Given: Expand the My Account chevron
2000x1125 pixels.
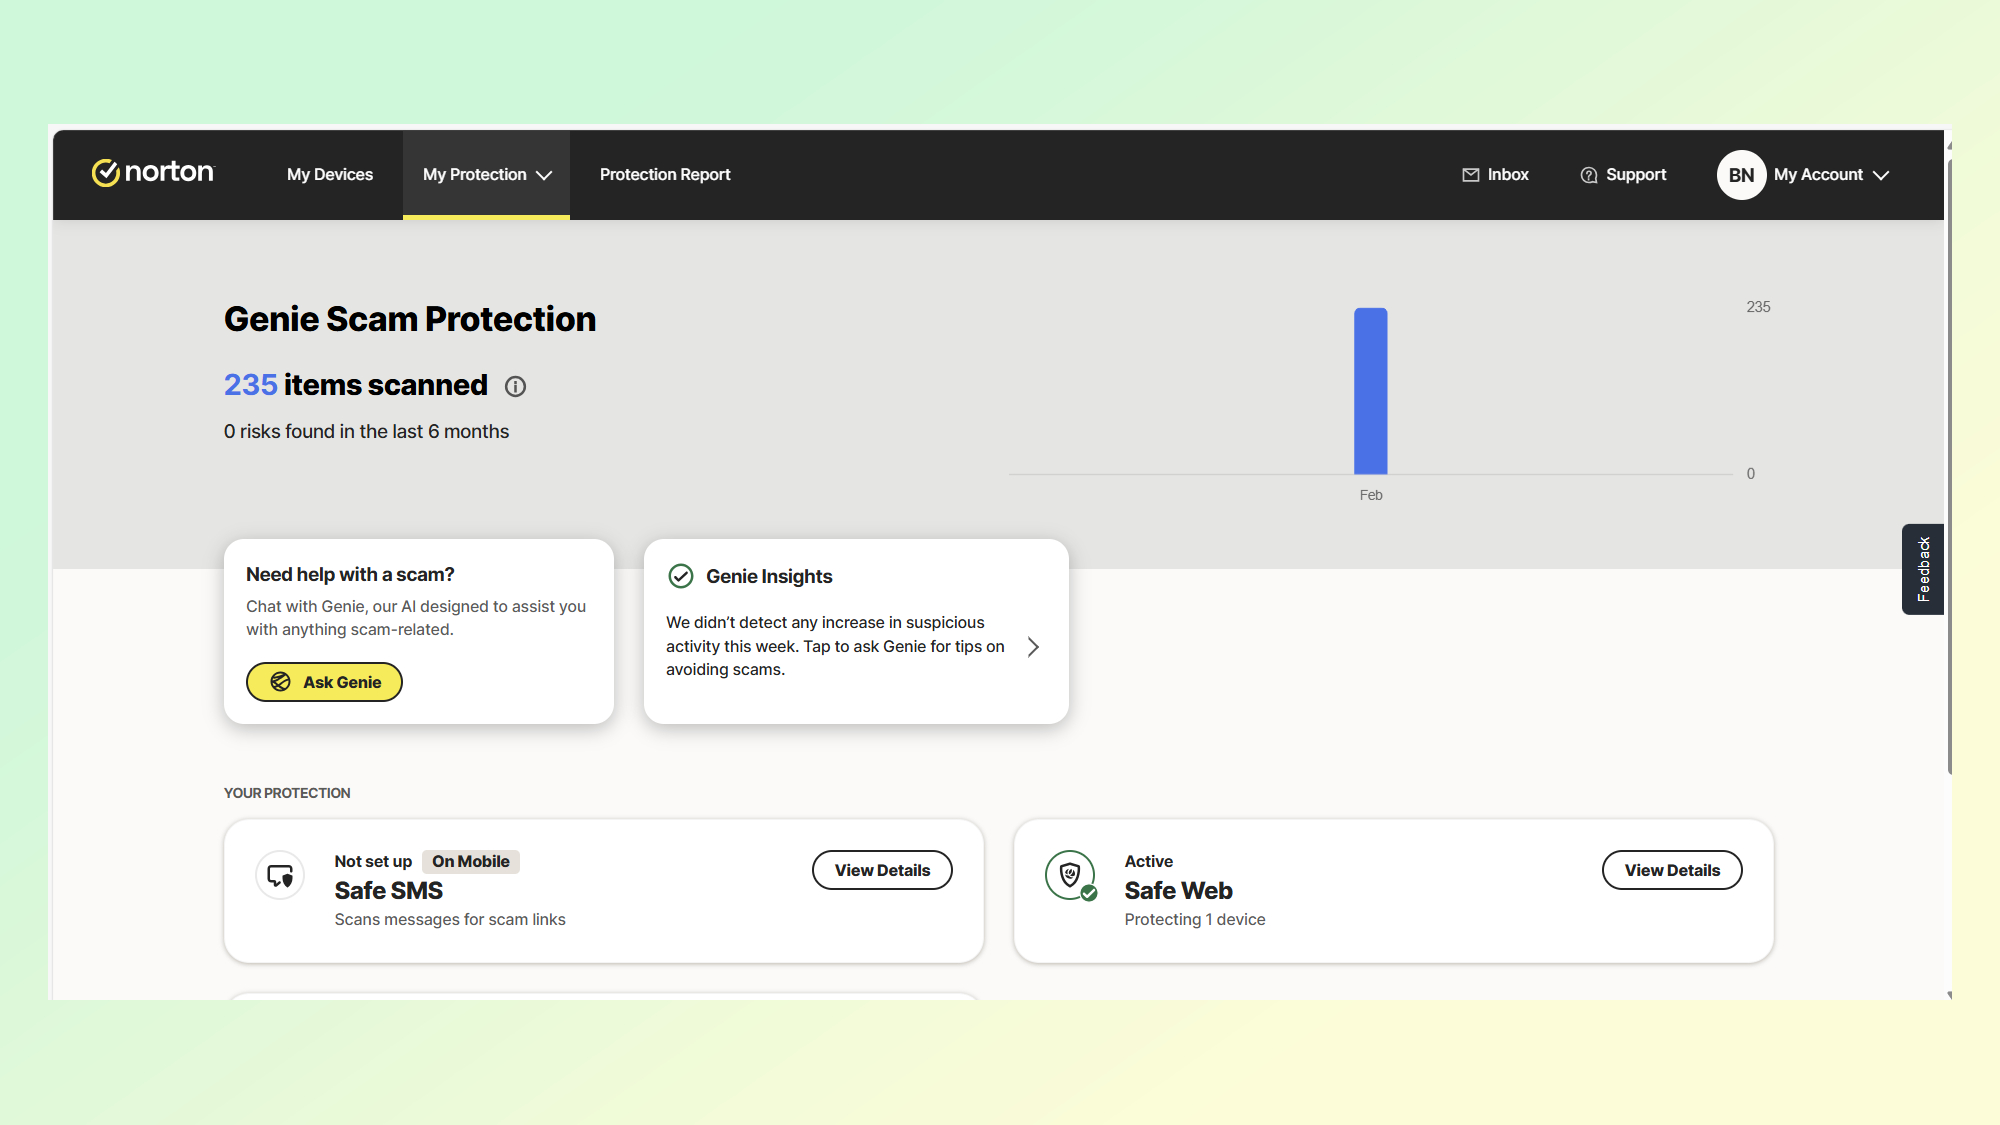Looking at the screenshot, I should tap(1881, 175).
